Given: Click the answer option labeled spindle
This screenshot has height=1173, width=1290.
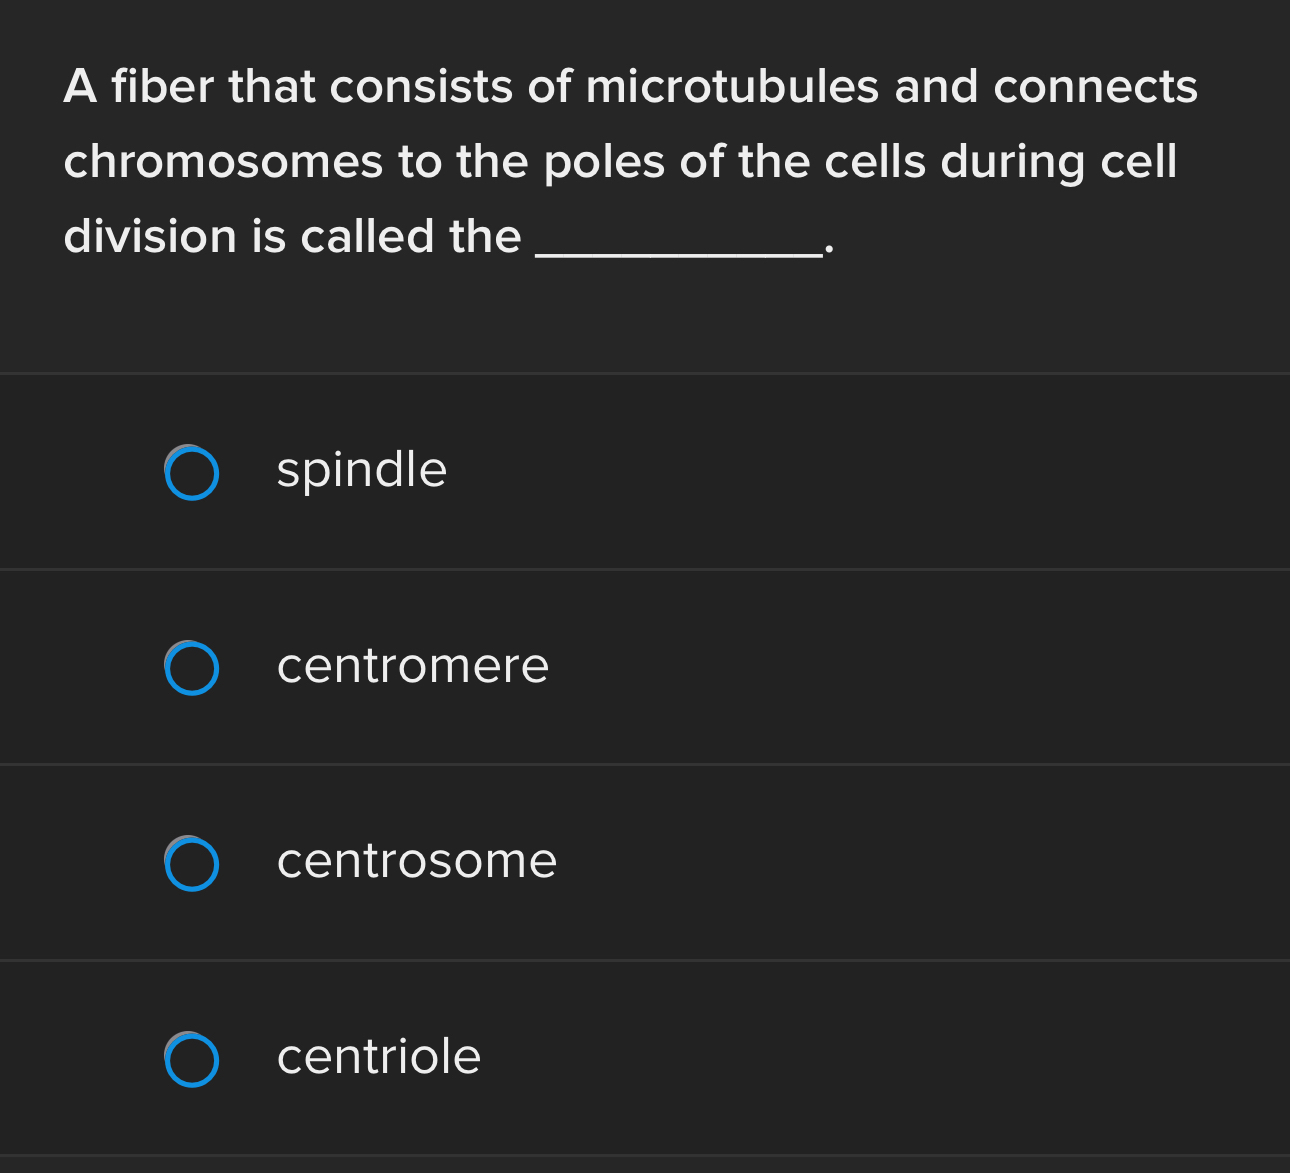Looking at the screenshot, I should (361, 471).
